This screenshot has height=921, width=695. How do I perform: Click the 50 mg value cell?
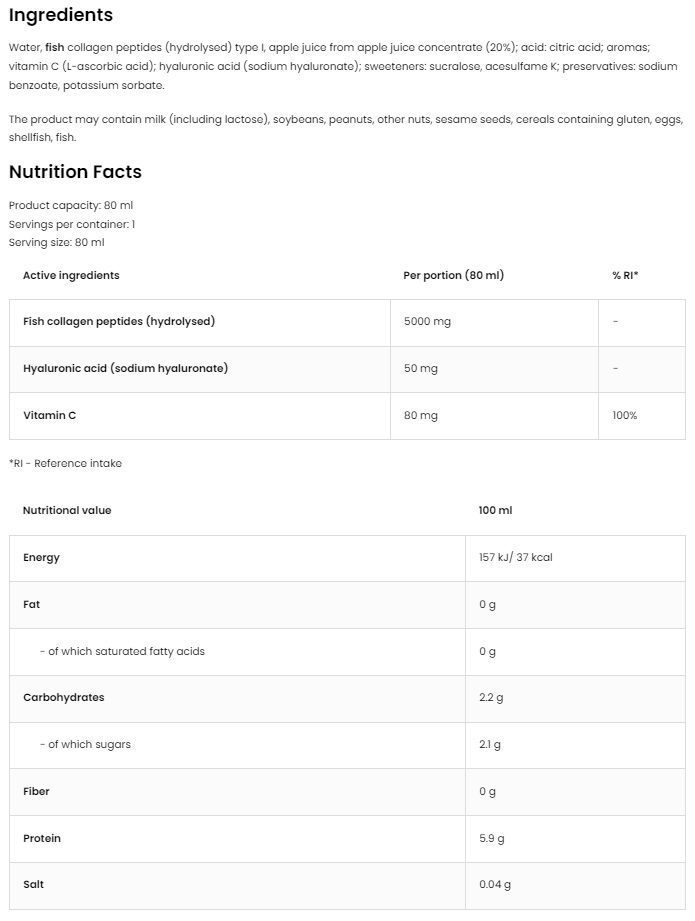421,369
